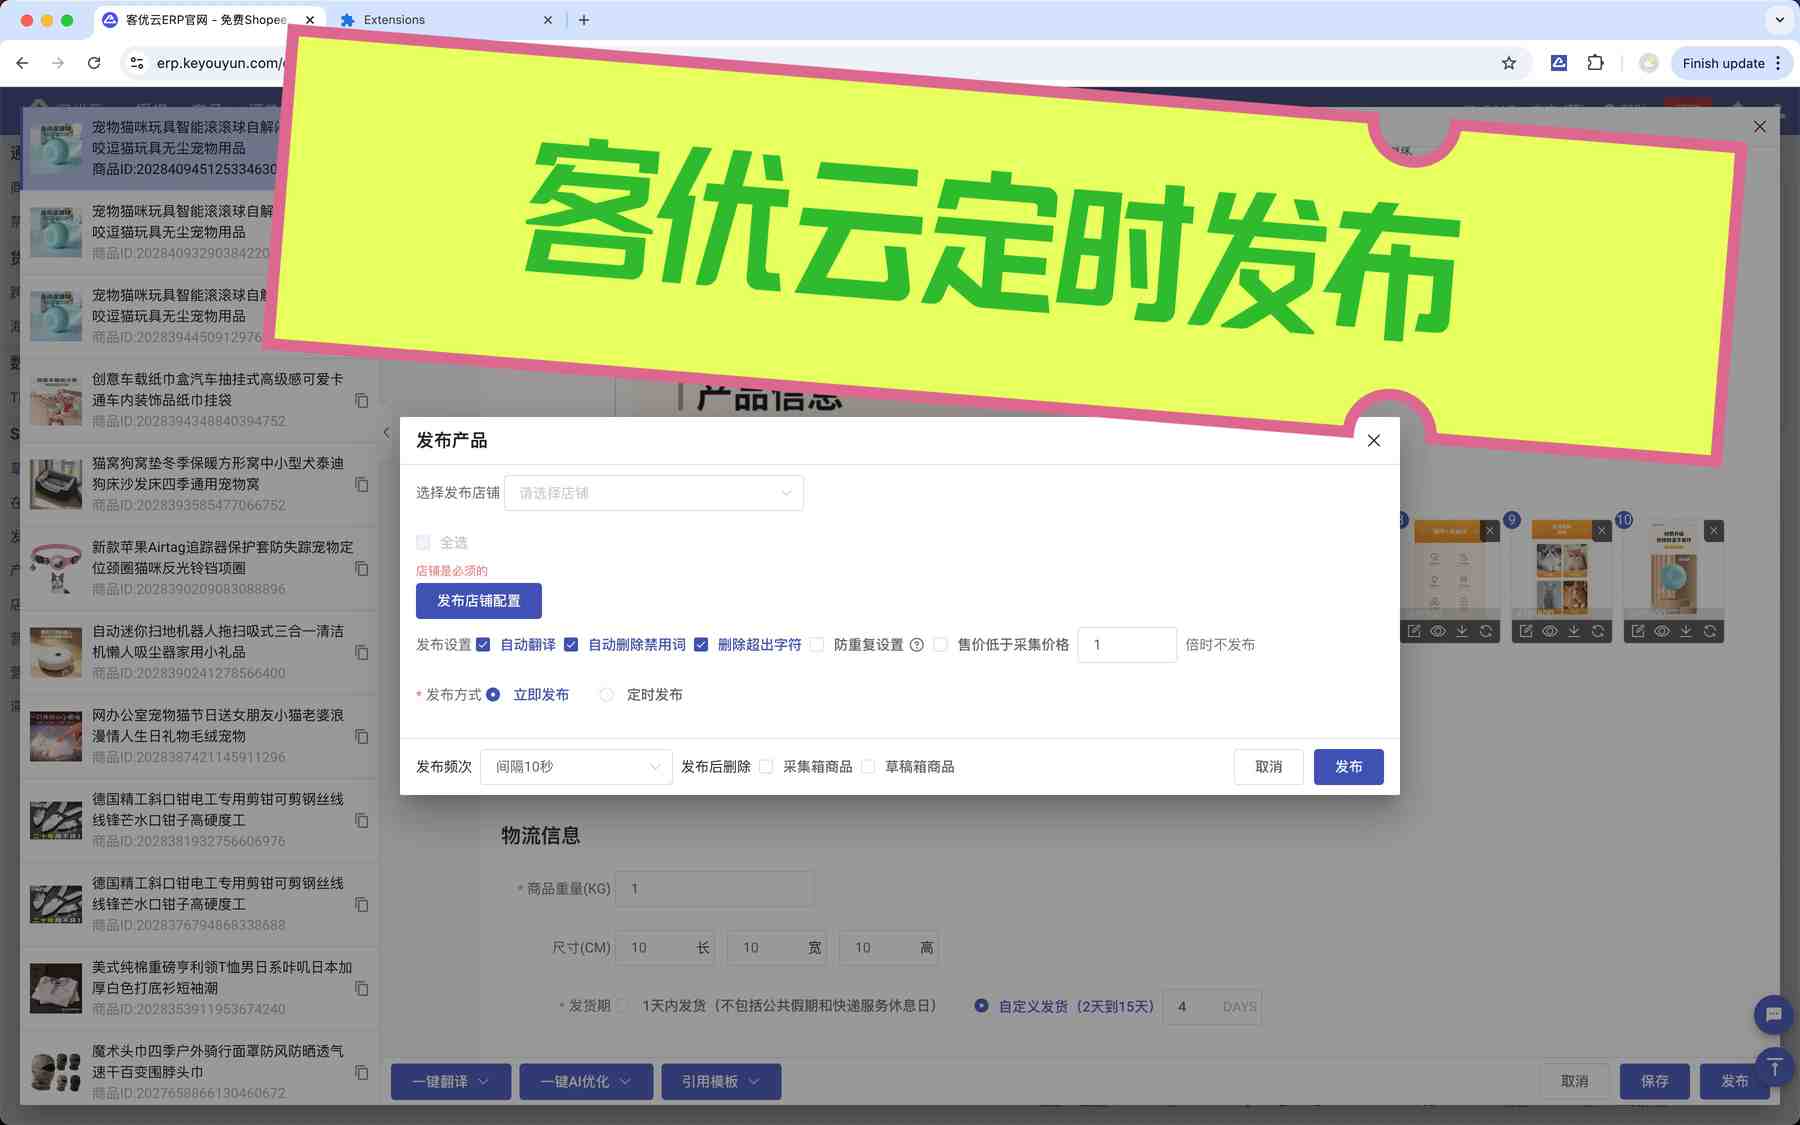
Task: Click the copy icon beside 创意车载纸巾盒 product
Action: (362, 401)
